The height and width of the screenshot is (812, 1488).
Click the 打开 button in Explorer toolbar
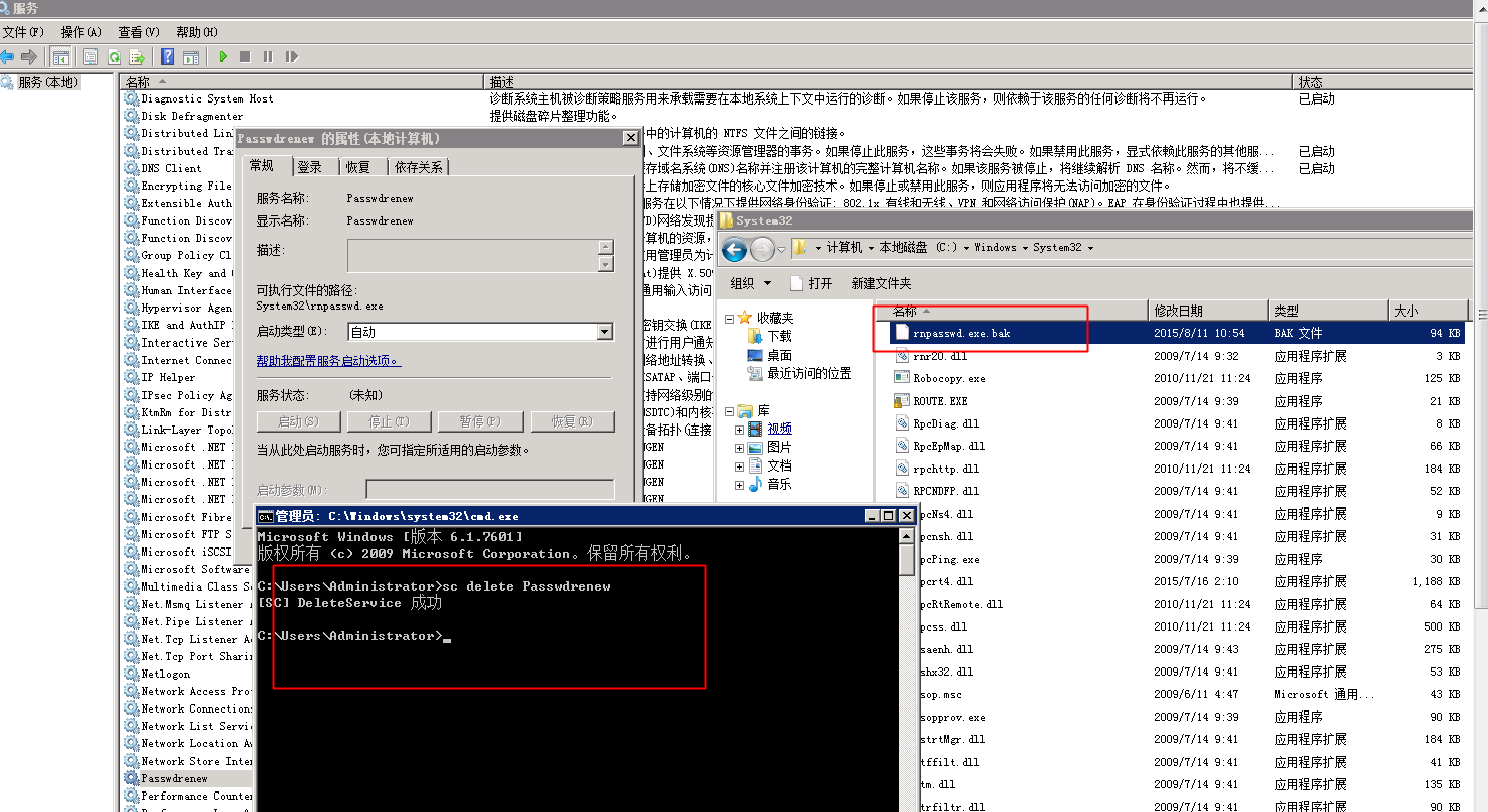[810, 283]
